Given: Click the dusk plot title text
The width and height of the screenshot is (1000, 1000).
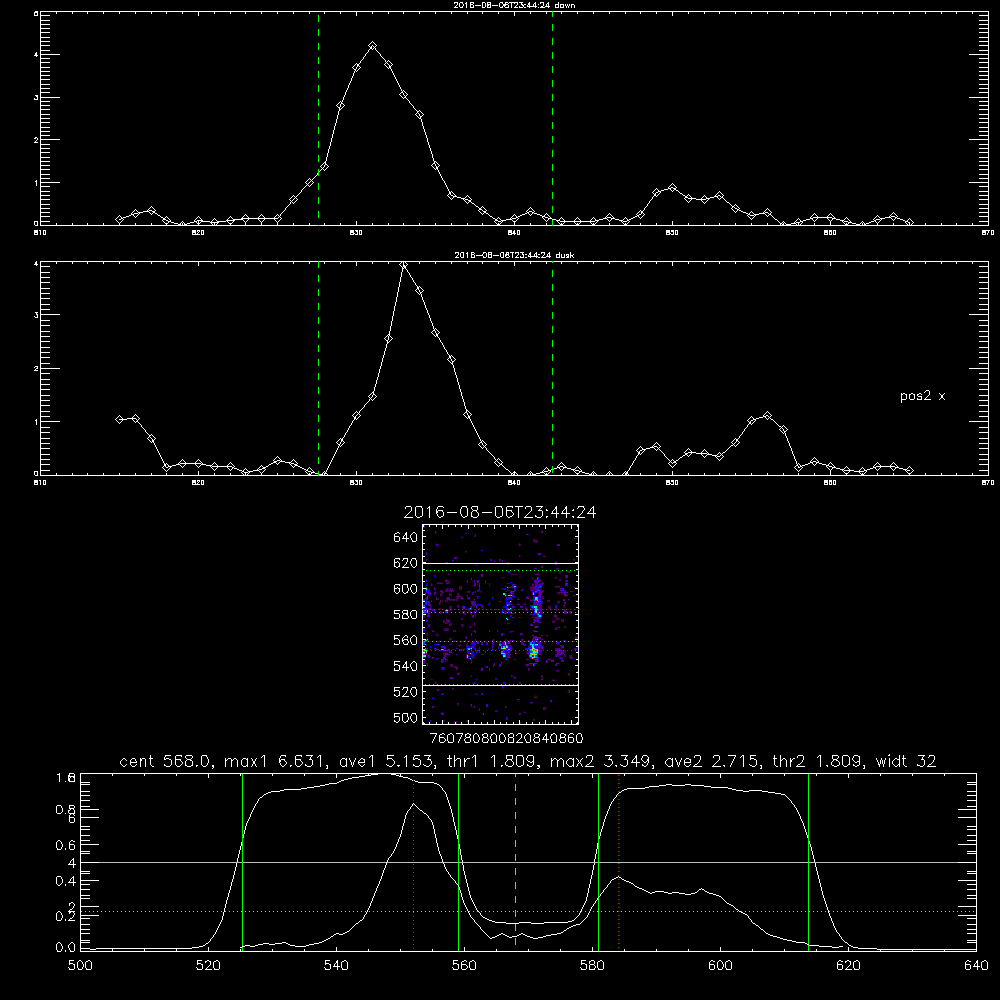Looking at the screenshot, I should [514, 255].
